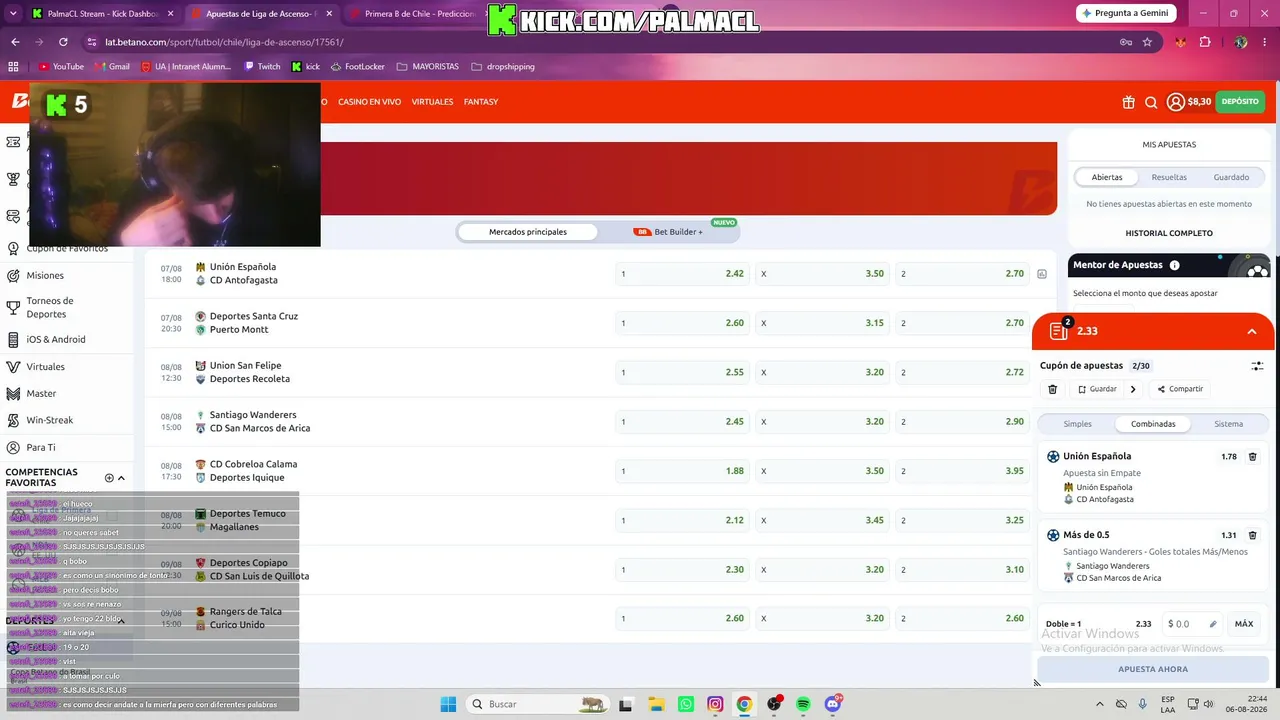Viewport: 1280px width, 720px height.
Task: Click the Windows taskbar search box
Action: click(x=538, y=704)
